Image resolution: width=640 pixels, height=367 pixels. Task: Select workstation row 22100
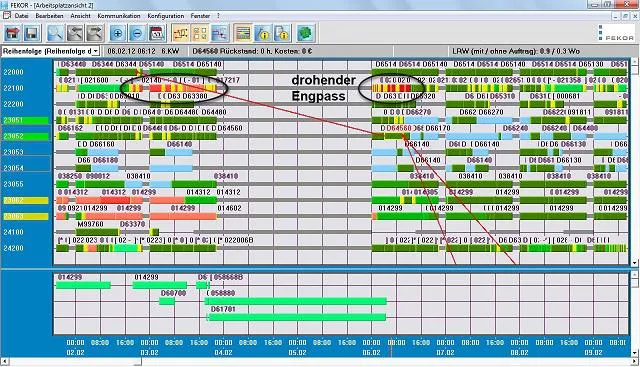click(13, 88)
